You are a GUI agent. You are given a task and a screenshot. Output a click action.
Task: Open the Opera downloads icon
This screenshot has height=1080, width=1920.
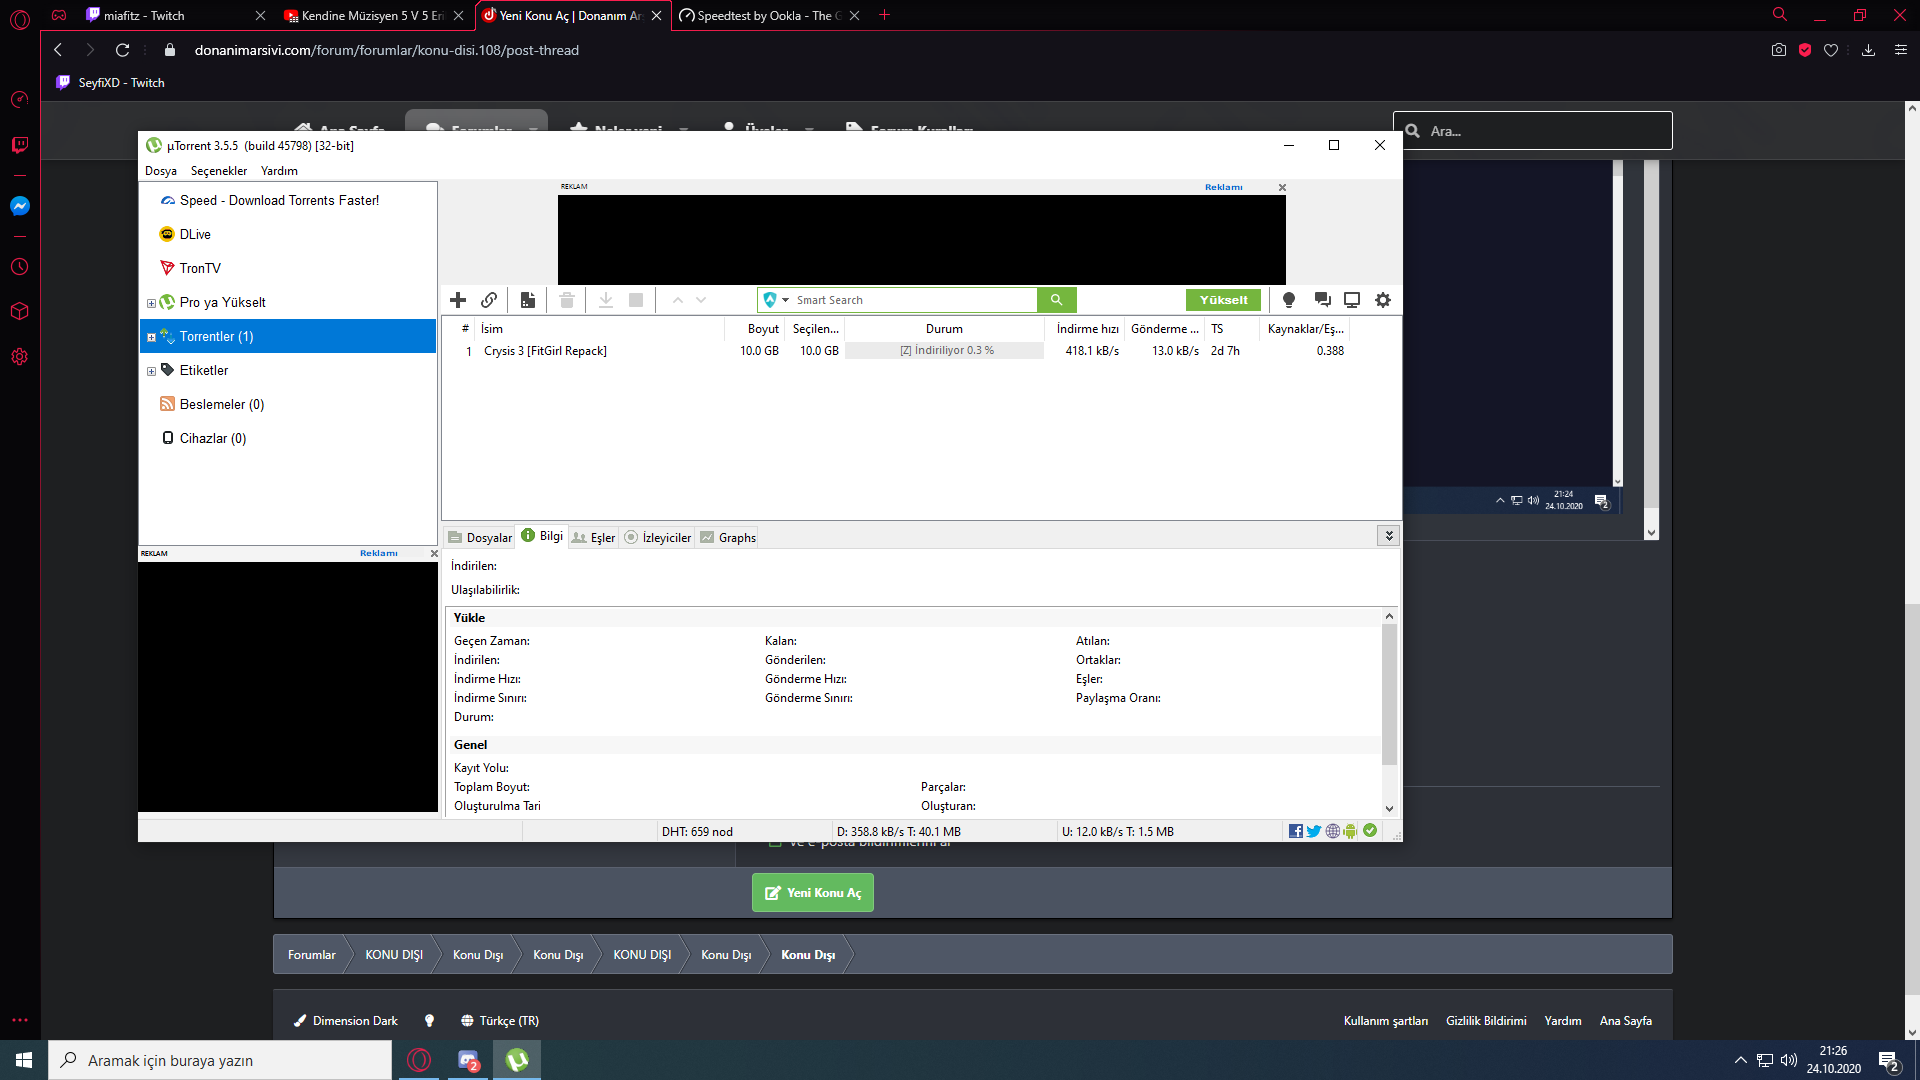tap(1868, 50)
